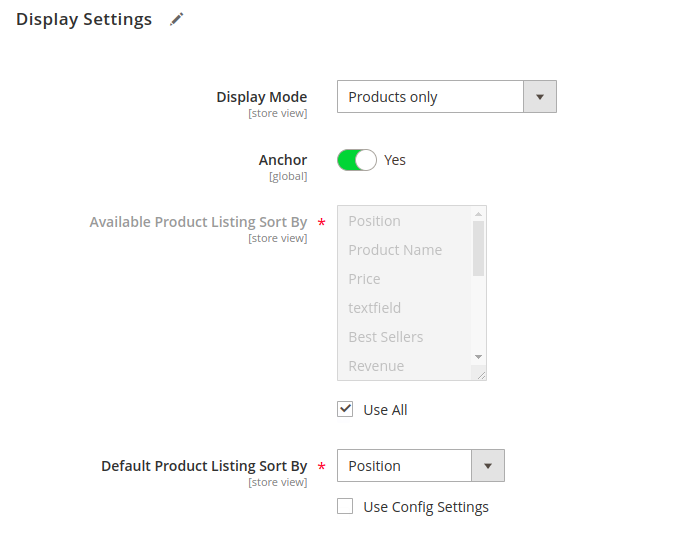This screenshot has height=533, width=695.
Task: Click the Display Settings section heading
Action: coord(84,19)
